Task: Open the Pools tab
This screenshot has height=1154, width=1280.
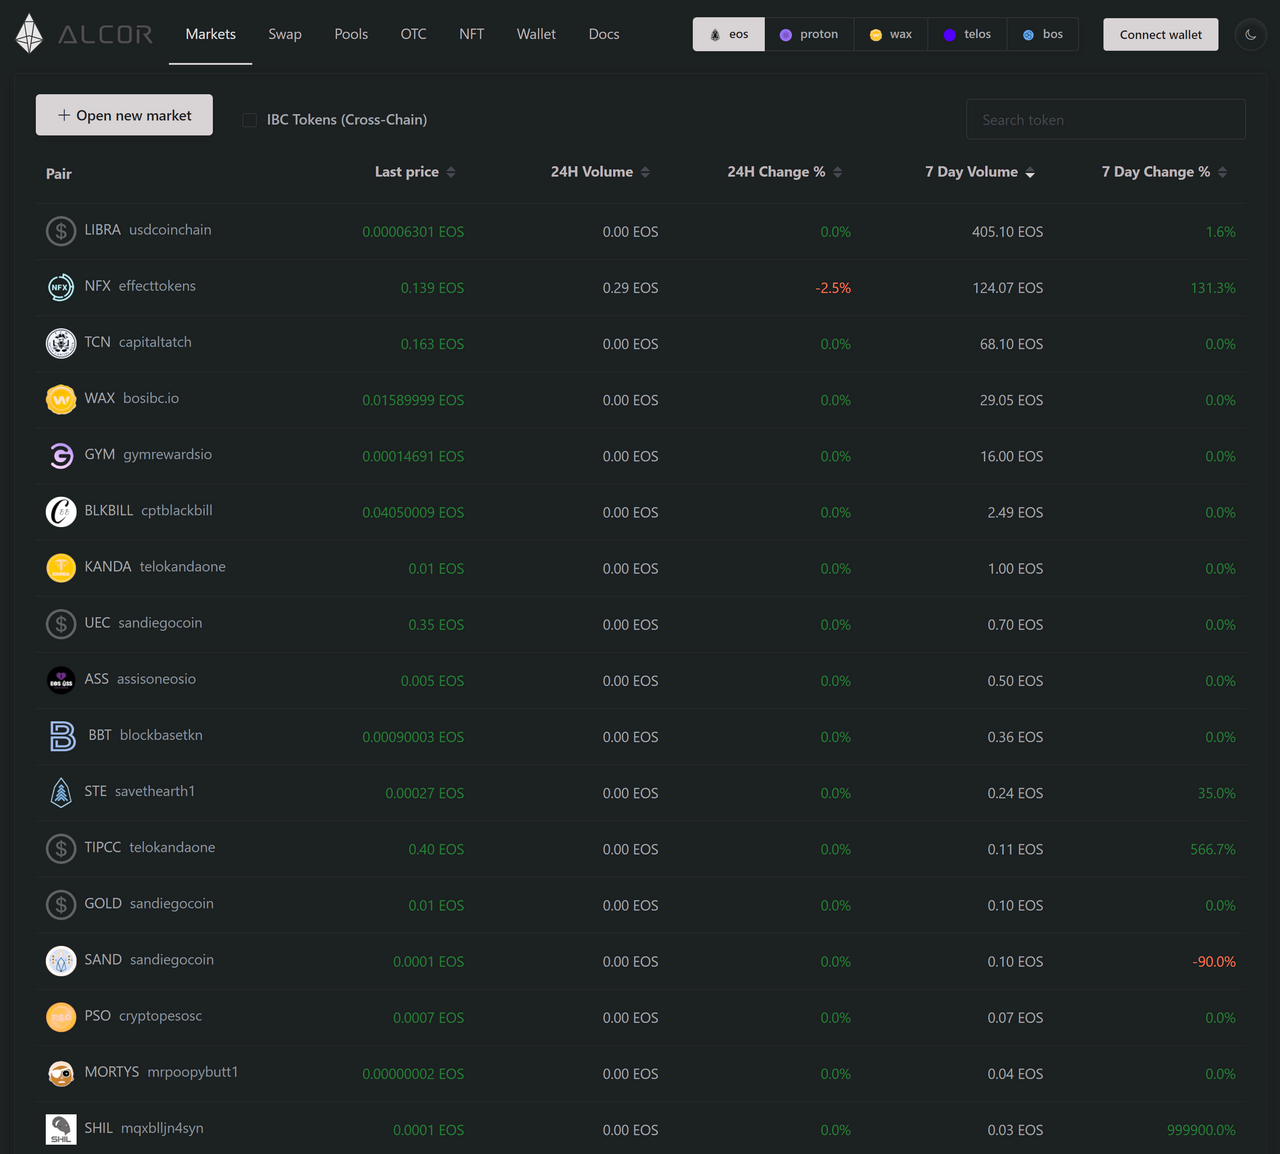Action: tap(351, 34)
